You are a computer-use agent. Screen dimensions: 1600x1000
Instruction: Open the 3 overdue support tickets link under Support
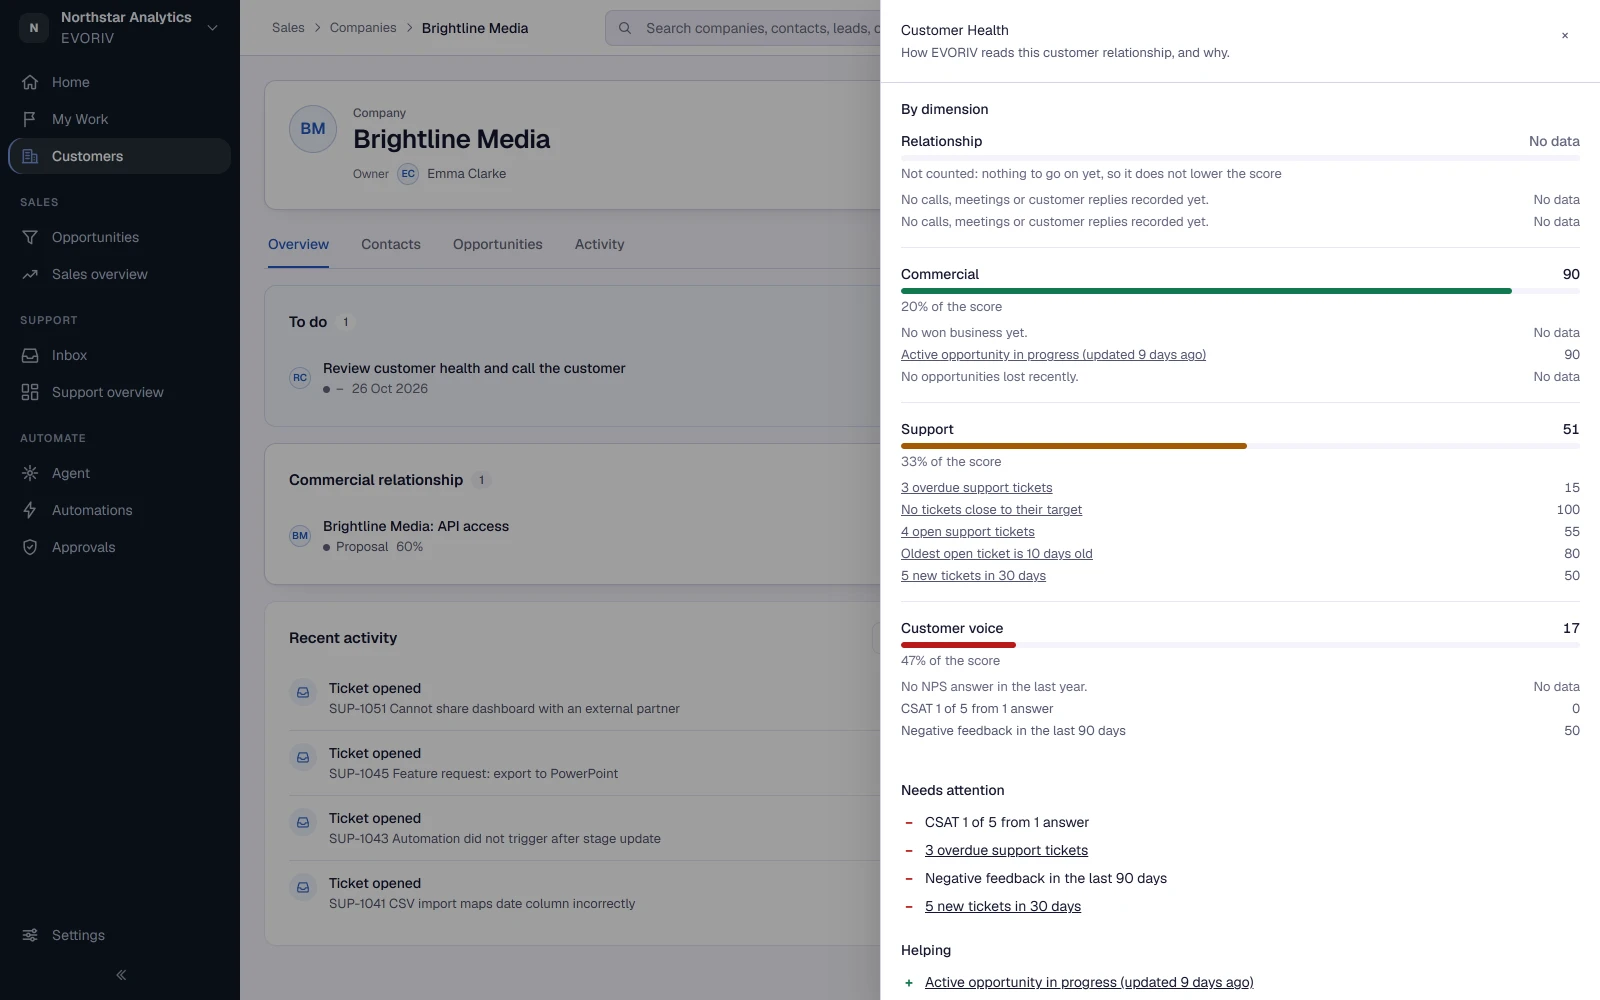977,488
